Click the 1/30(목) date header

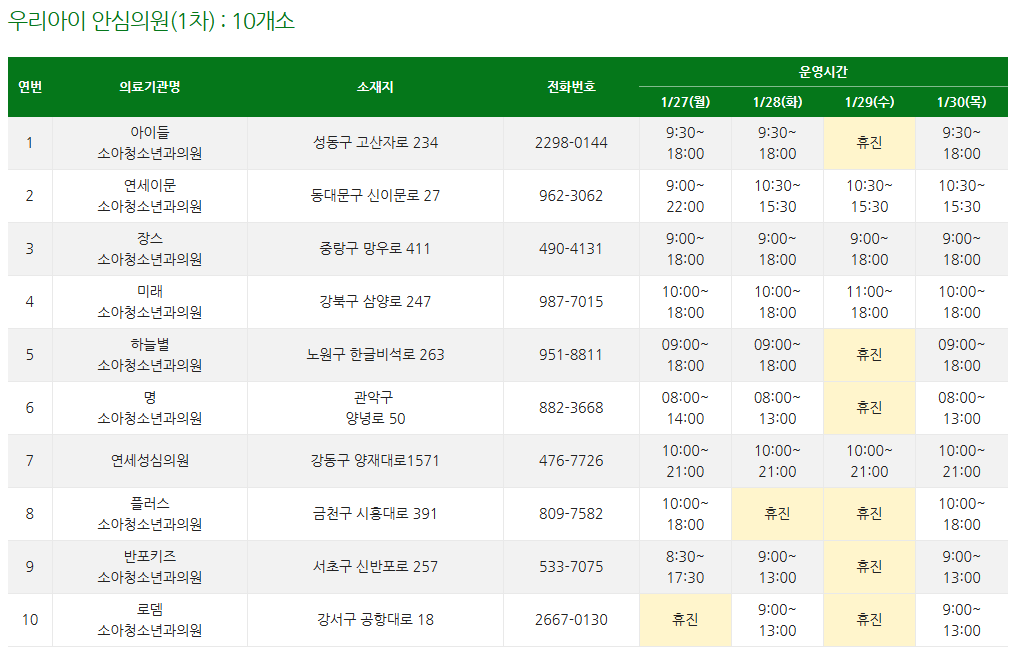(962, 102)
